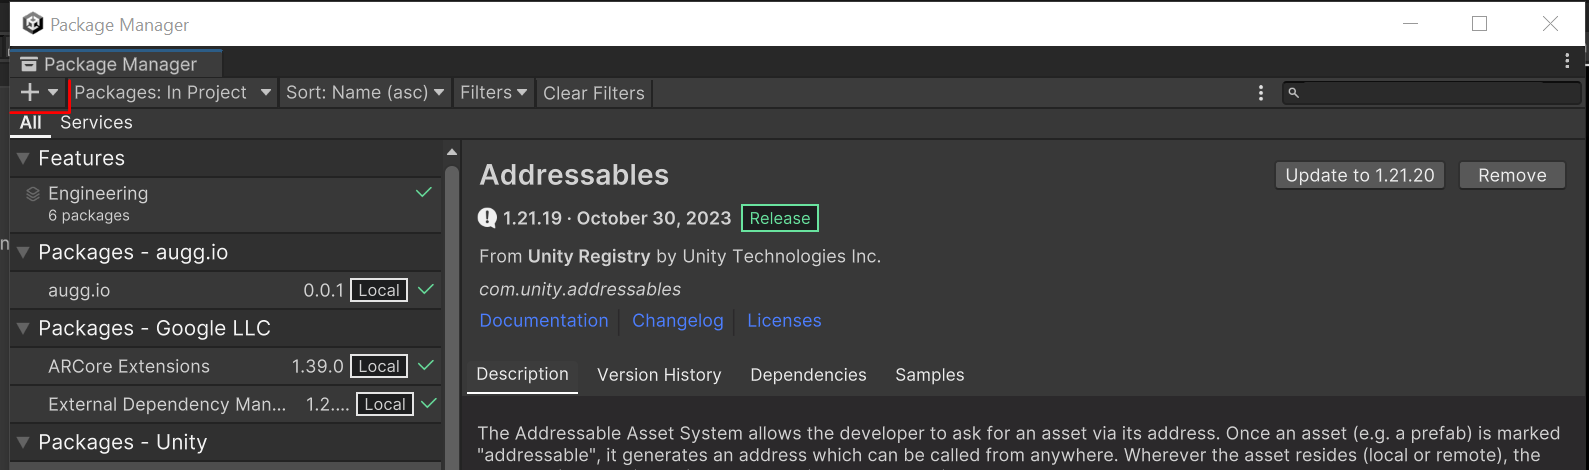1589x470 pixels.
Task: Click the search magnifier icon
Action: pyautogui.click(x=1293, y=93)
